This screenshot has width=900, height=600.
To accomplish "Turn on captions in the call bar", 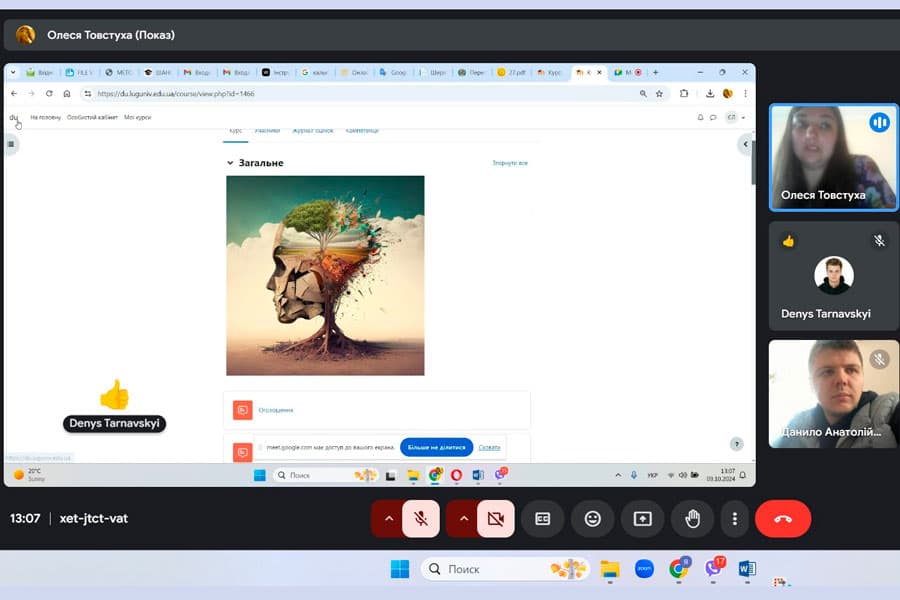I will (x=543, y=519).
